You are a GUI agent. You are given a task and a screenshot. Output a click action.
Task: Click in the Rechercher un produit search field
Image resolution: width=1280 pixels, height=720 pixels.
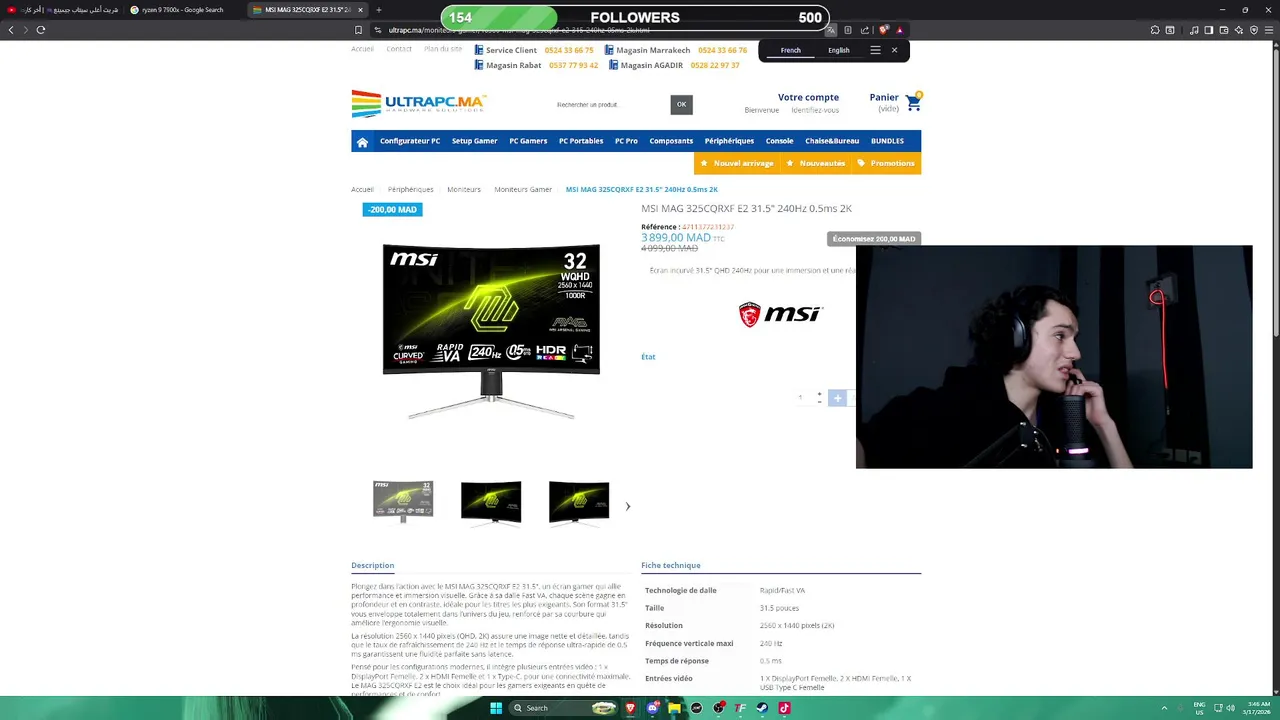(611, 104)
